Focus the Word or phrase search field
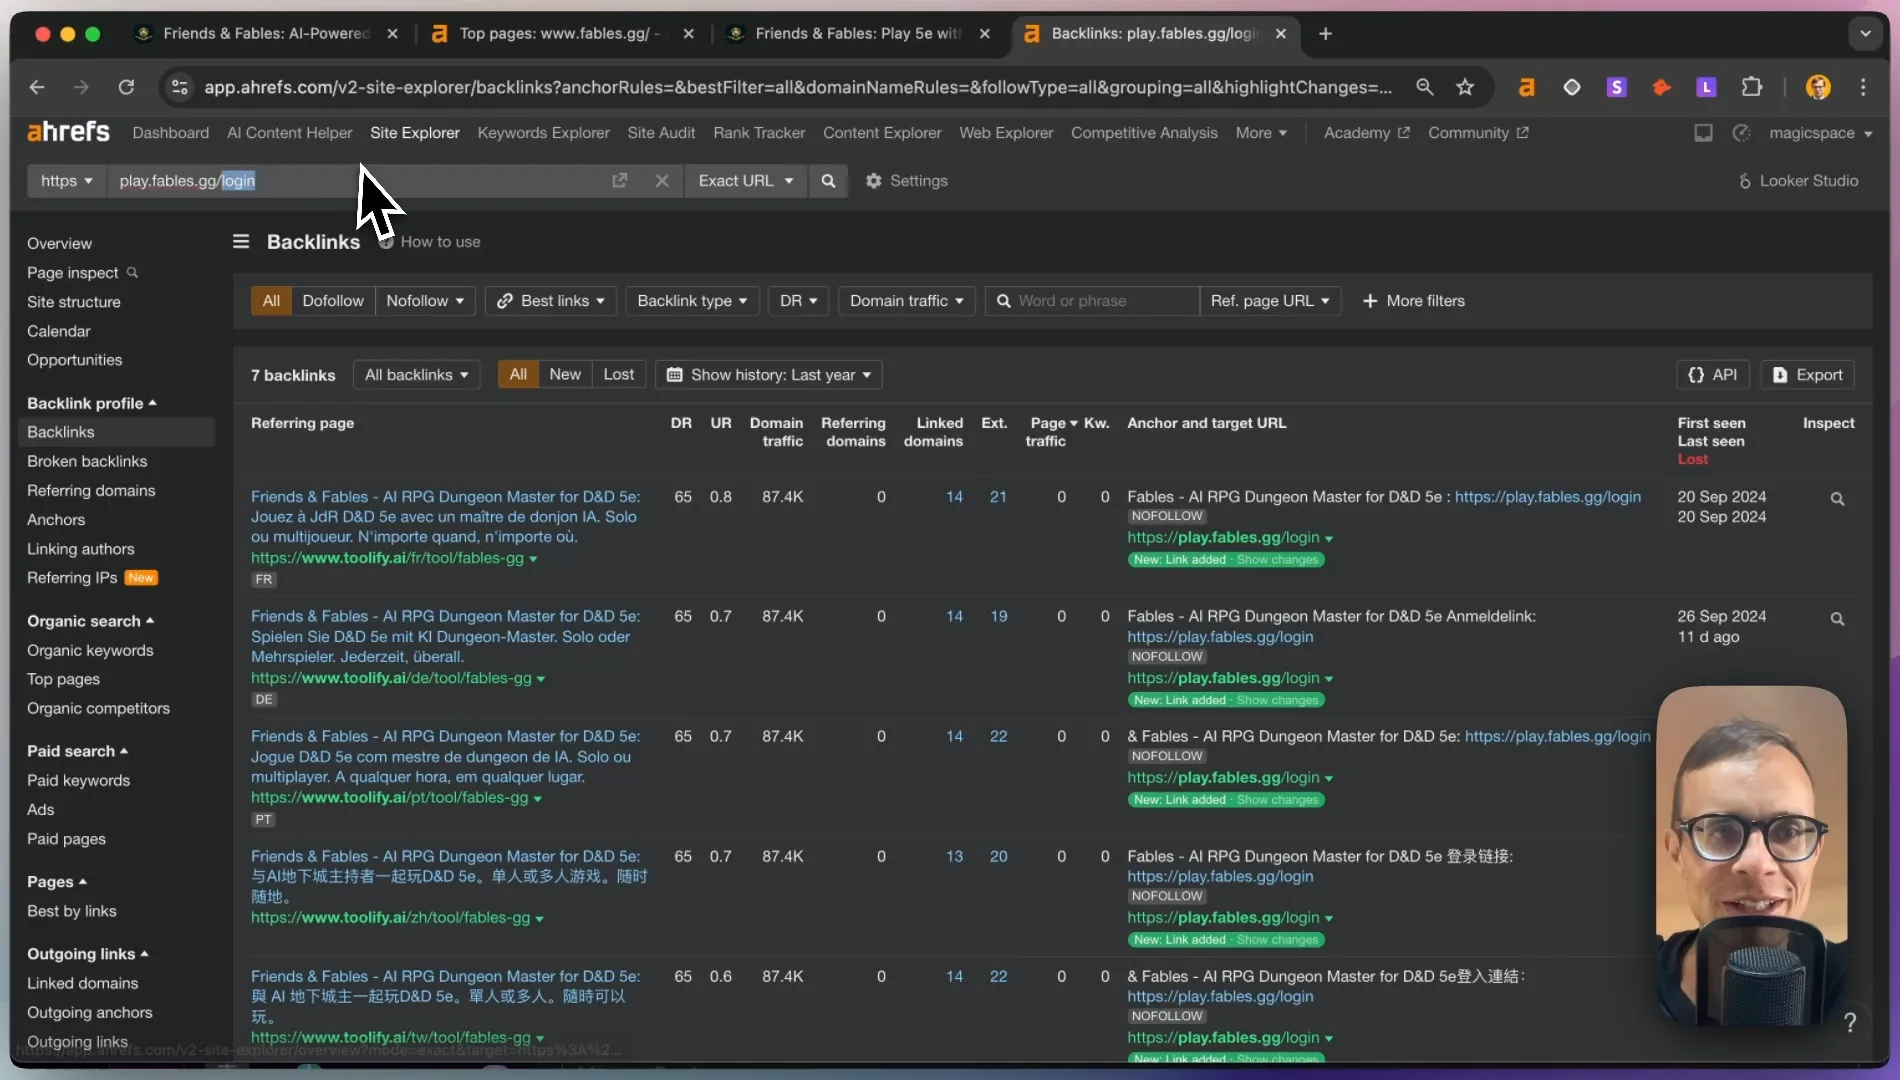Screen dimensions: 1900x1080 click(x=1092, y=301)
